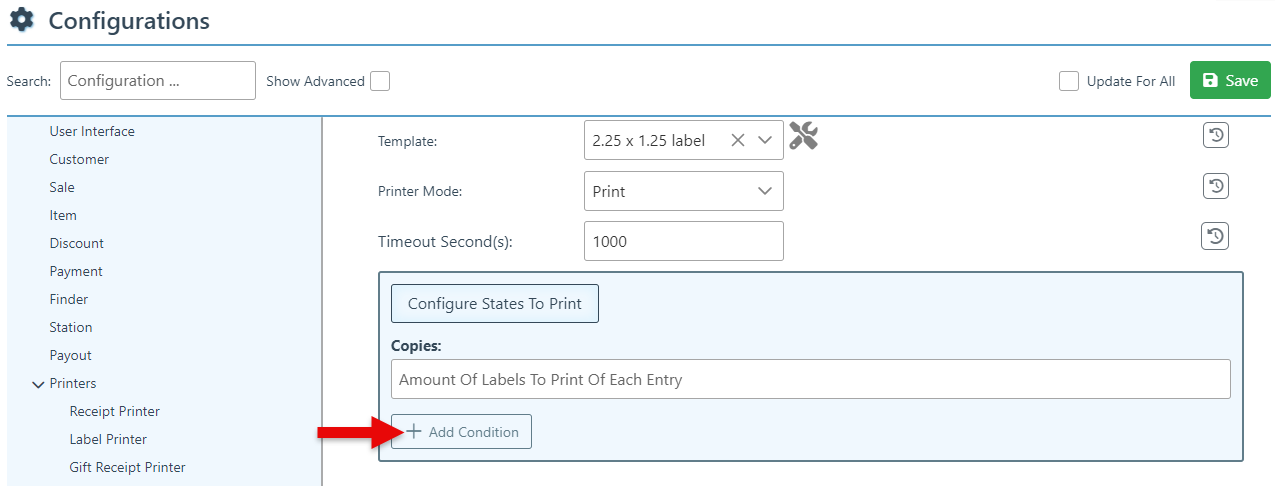Click the tools icon next to Template
1275x486 pixels.
coord(803,136)
